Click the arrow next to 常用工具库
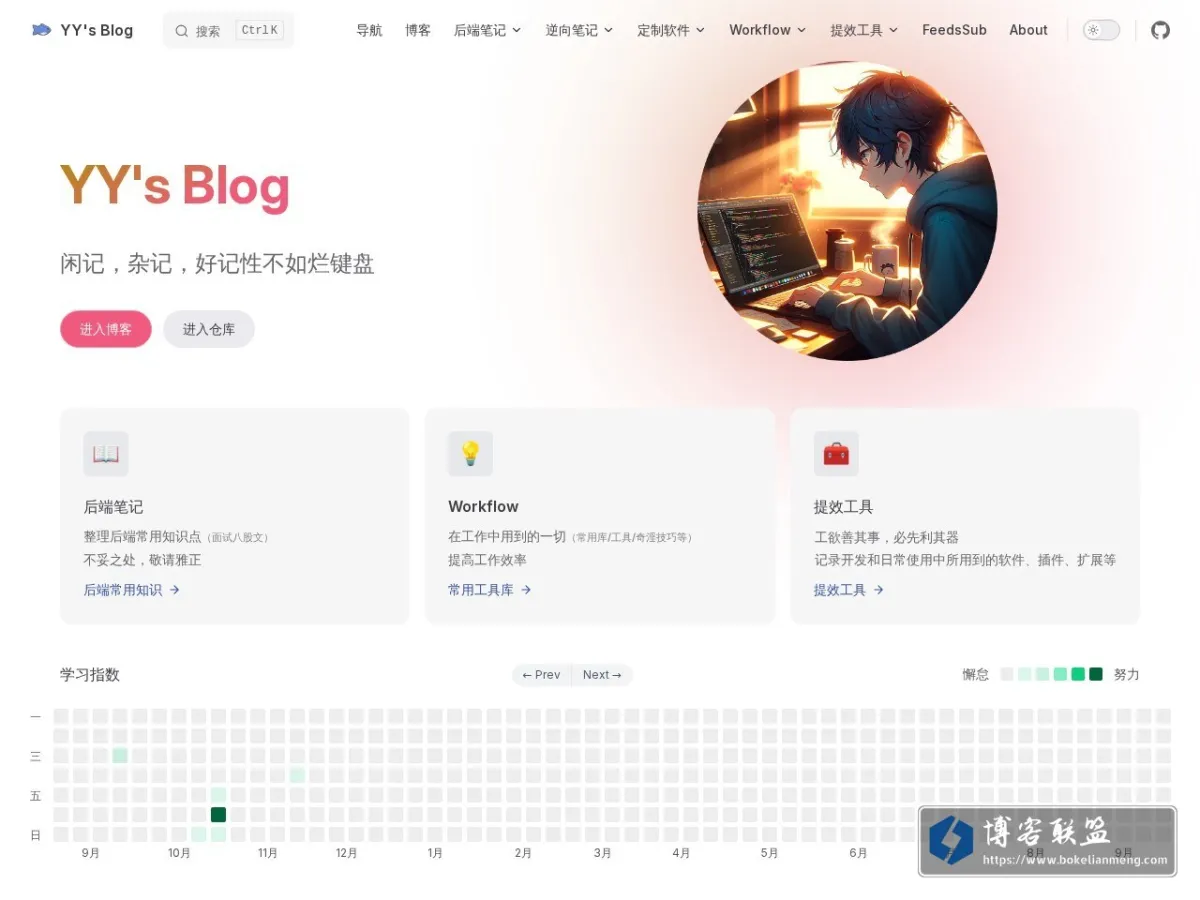The image size is (1200, 900). [x=526, y=590]
